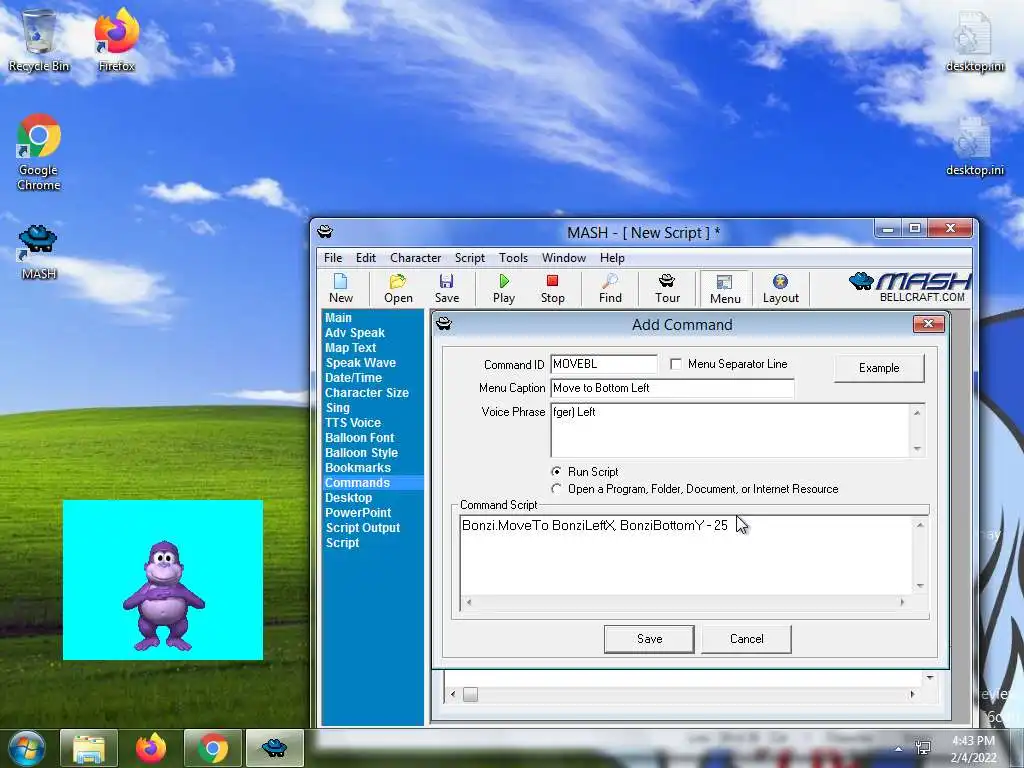This screenshot has height=768, width=1024.
Task: Select the Firefox desktop shortcut
Action: [x=117, y=40]
